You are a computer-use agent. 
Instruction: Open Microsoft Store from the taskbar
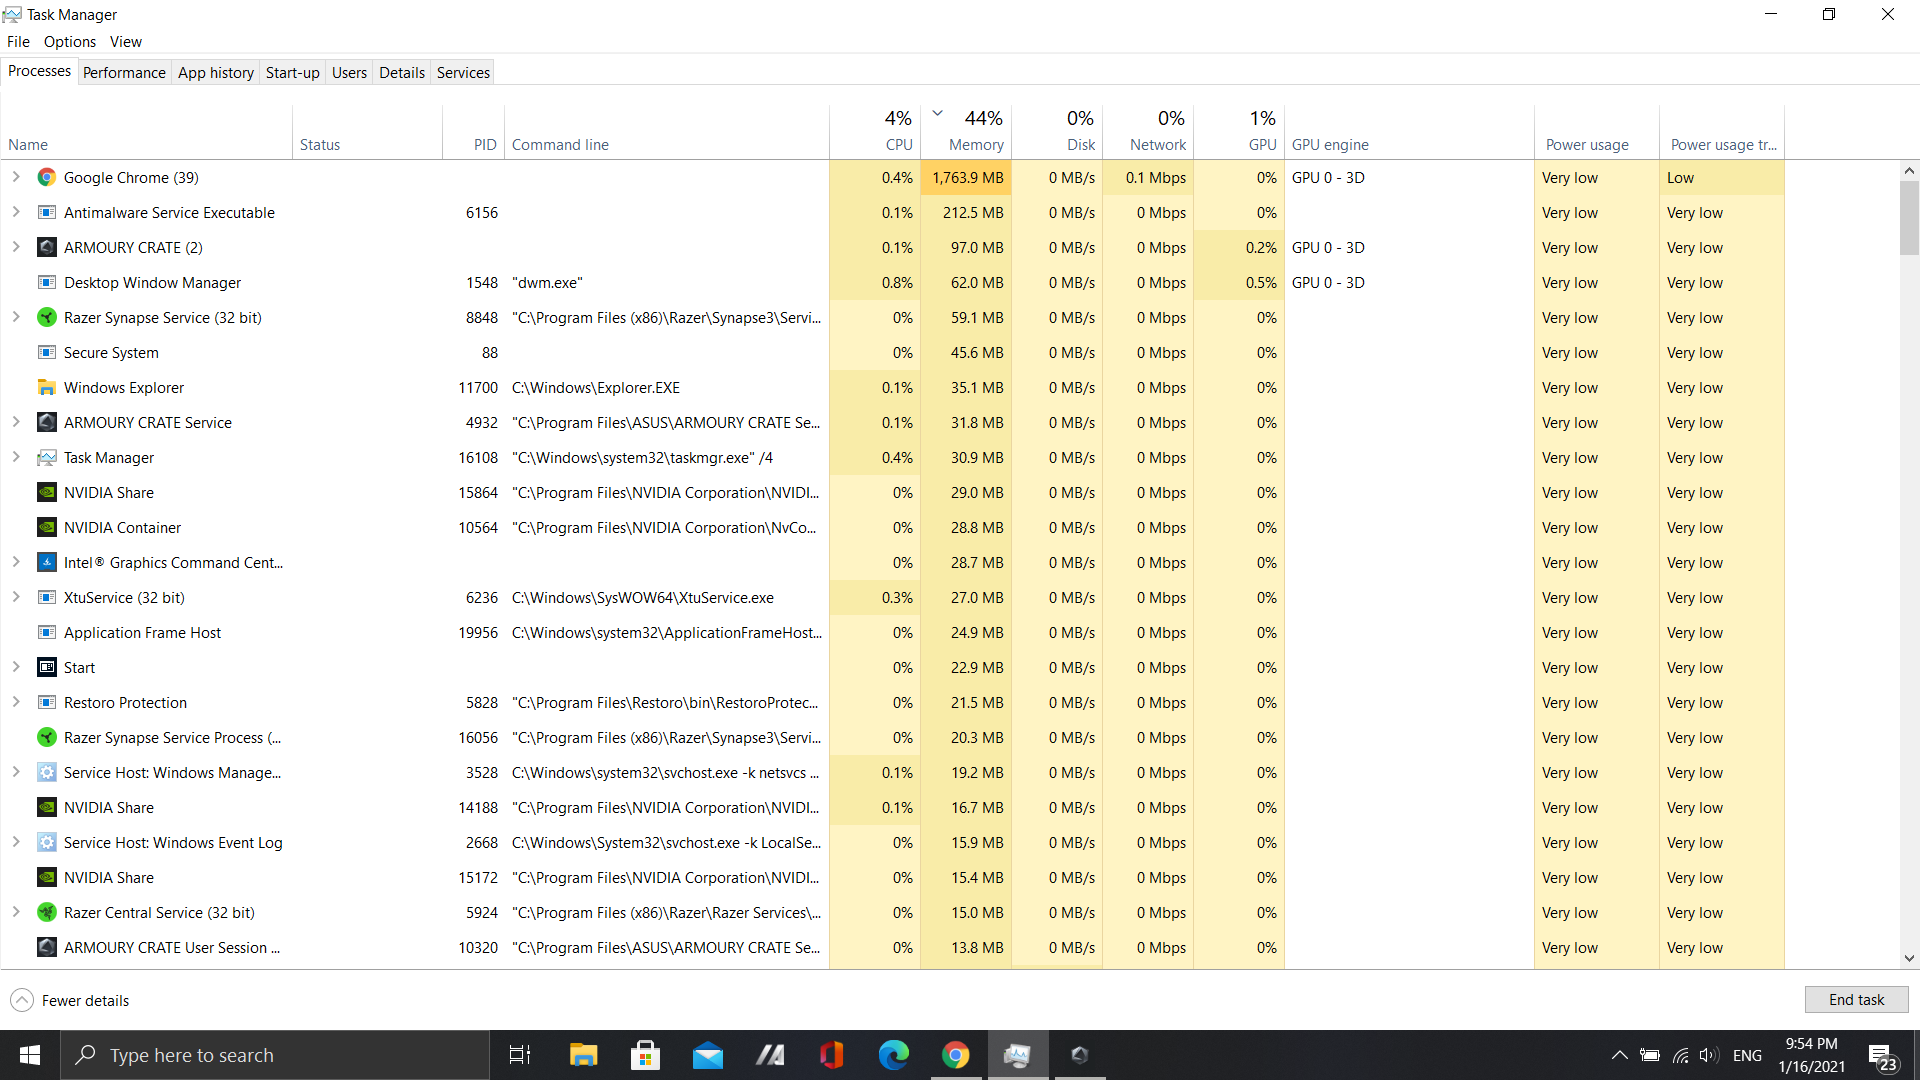645,1055
